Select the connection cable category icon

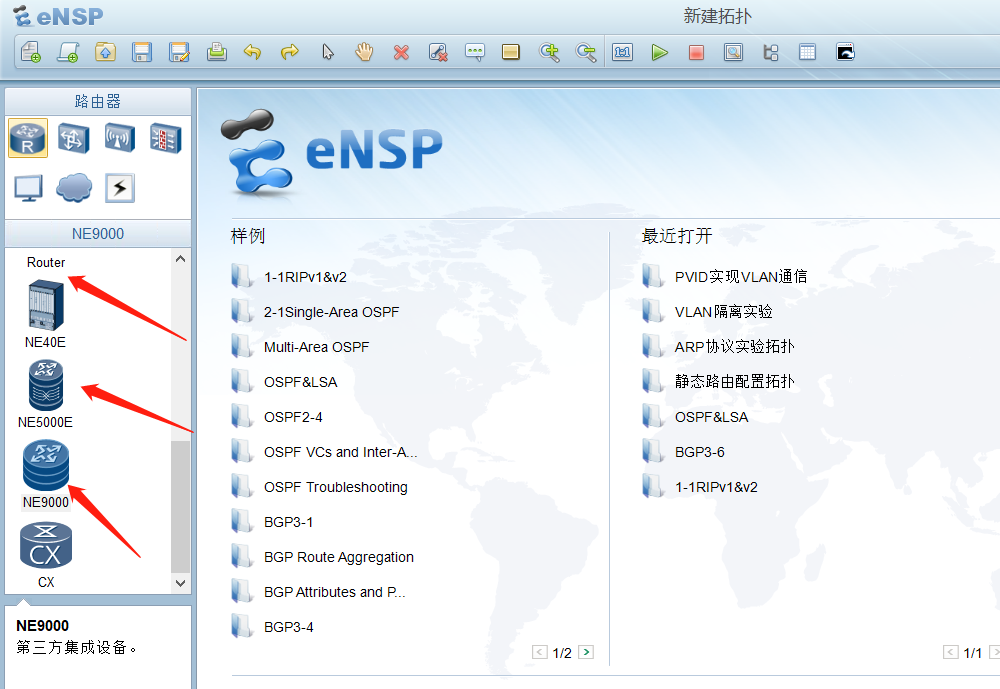pos(120,188)
